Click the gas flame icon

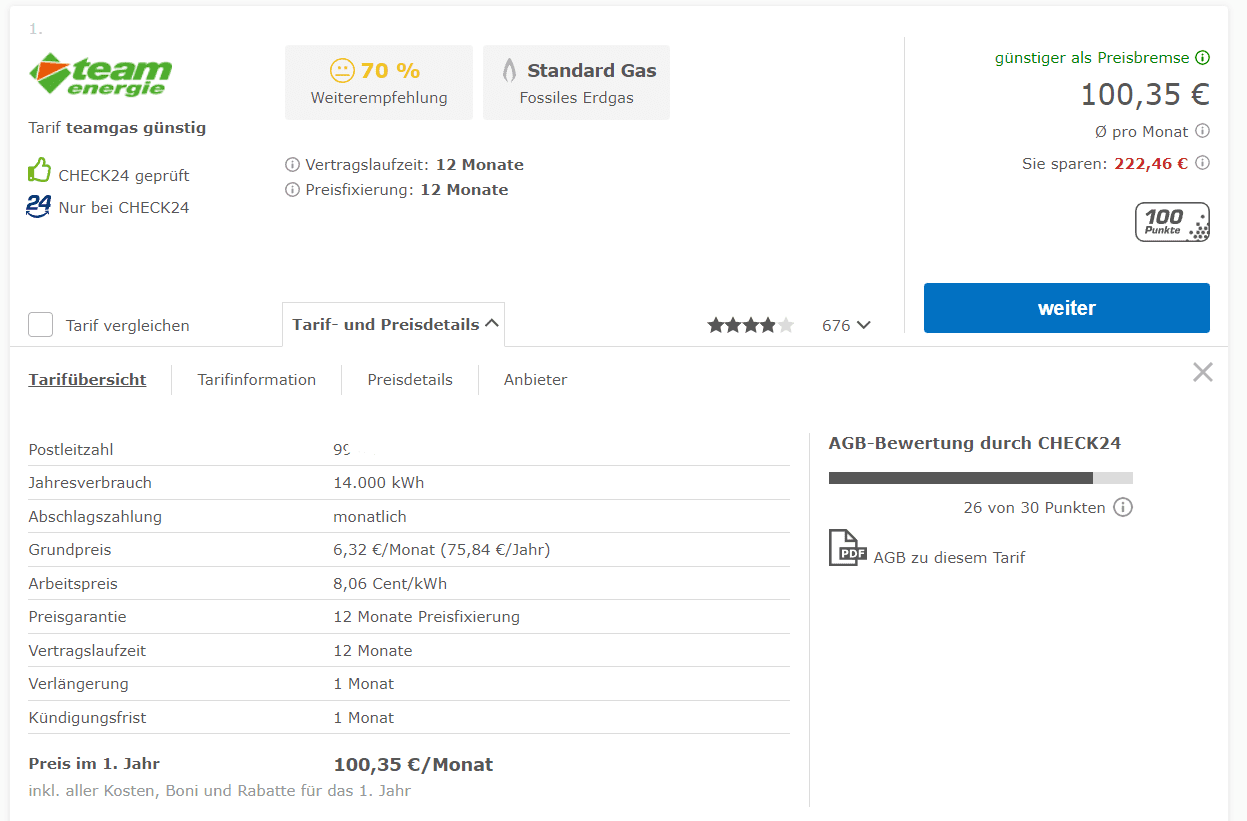509,70
